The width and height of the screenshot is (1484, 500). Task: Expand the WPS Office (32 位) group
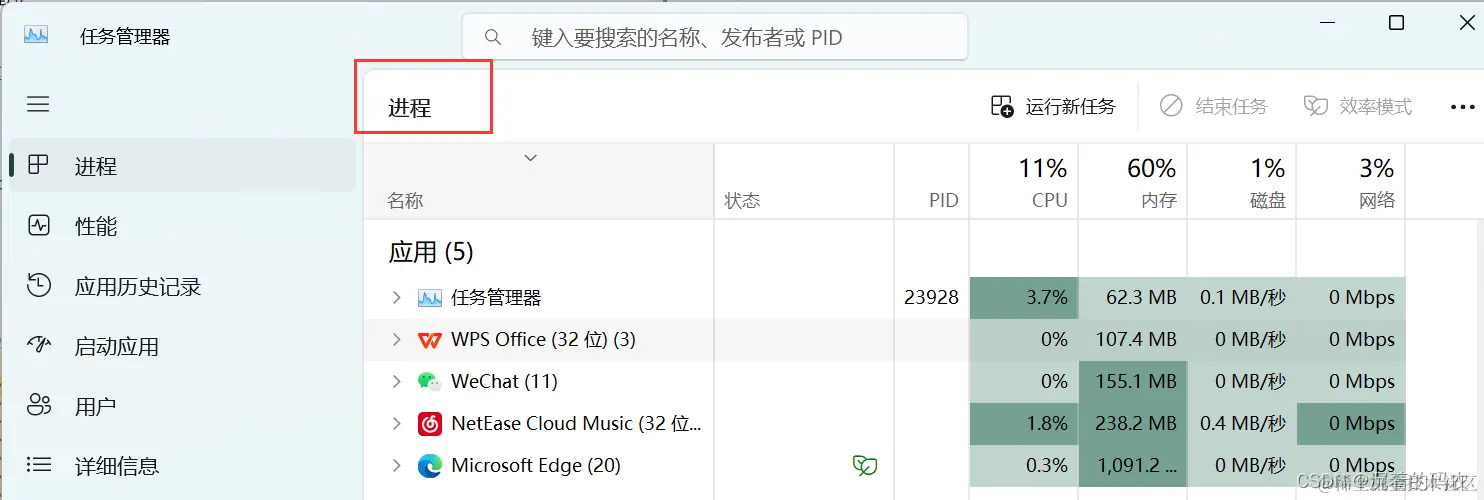(396, 340)
